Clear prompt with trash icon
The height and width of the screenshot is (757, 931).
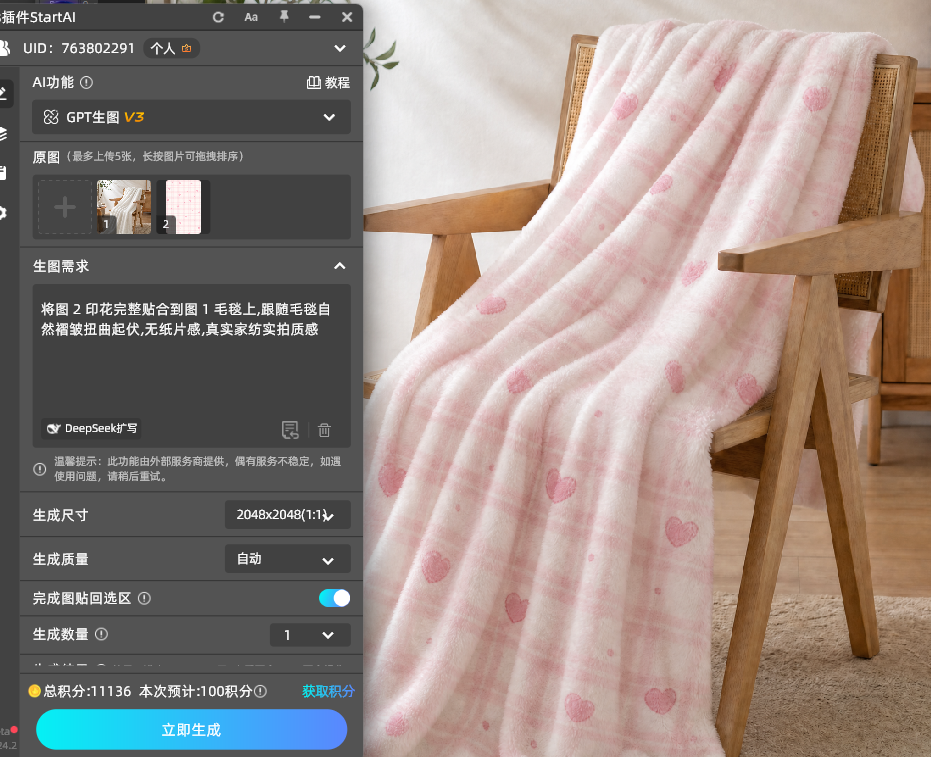coord(324,429)
